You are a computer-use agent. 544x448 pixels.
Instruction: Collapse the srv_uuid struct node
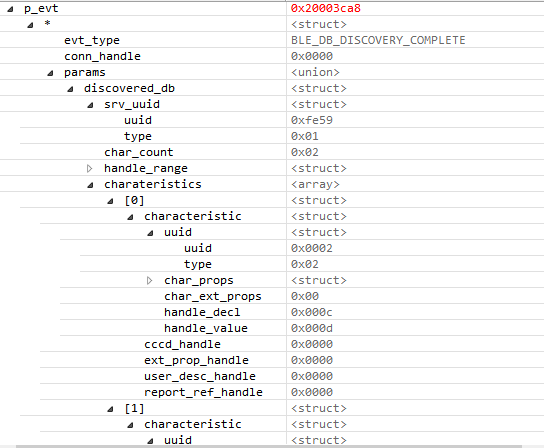click(91, 105)
